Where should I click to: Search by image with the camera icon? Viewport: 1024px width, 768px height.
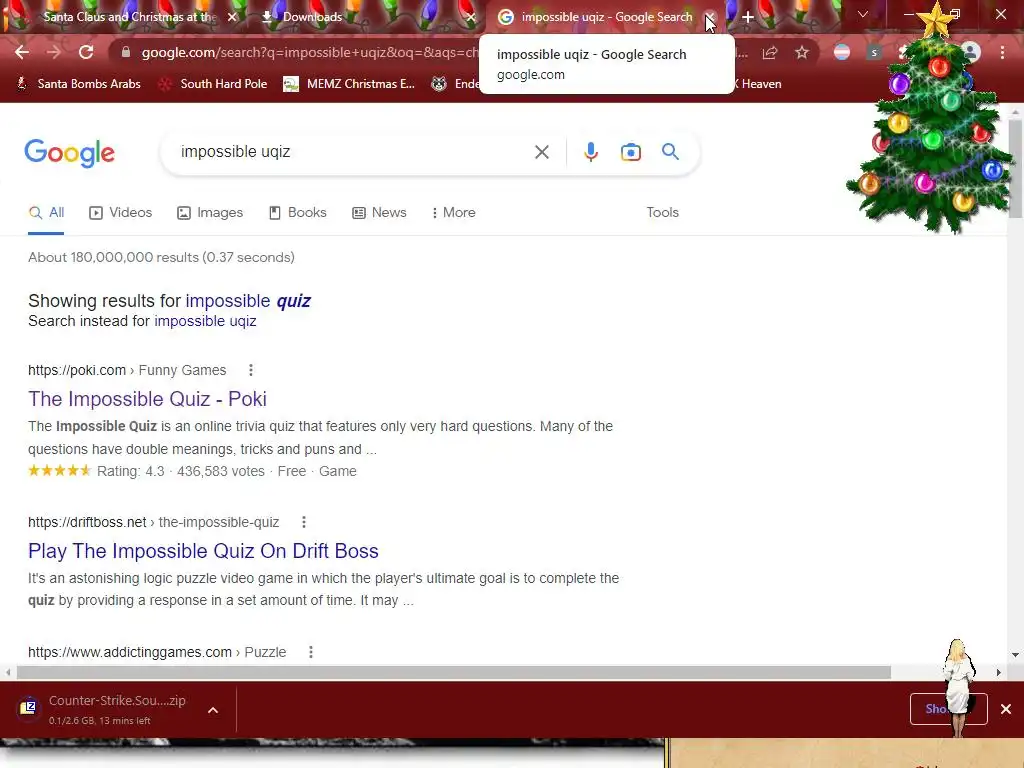[x=630, y=152]
